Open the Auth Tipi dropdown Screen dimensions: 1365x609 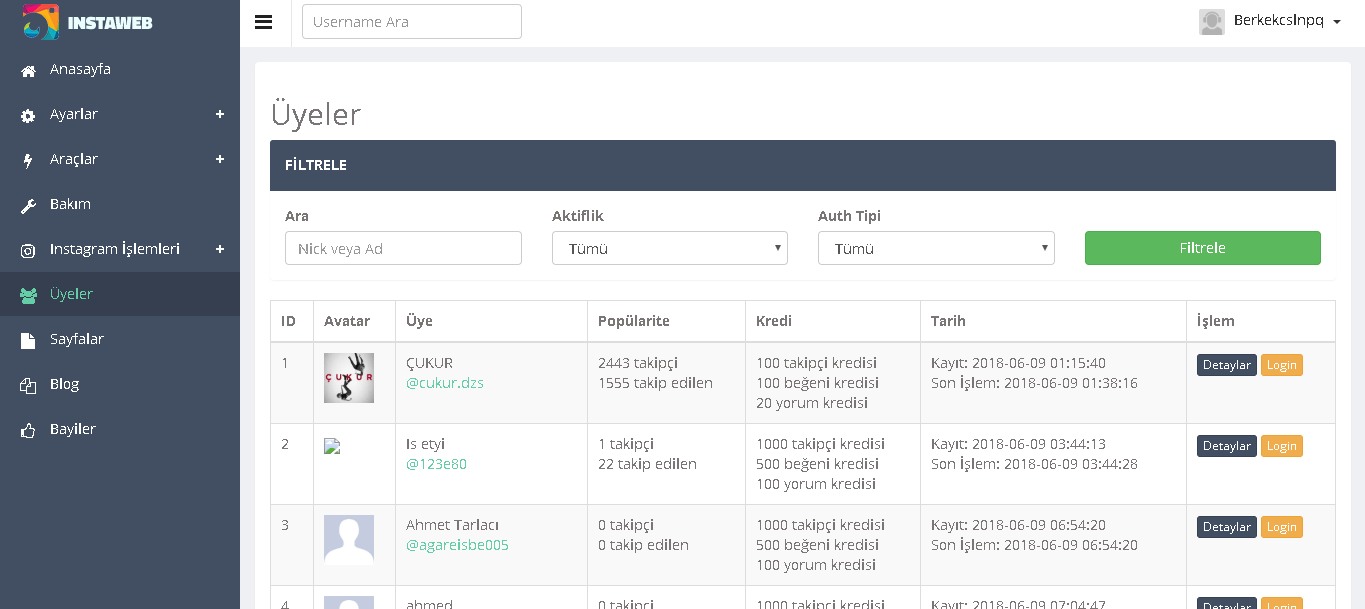pos(936,248)
